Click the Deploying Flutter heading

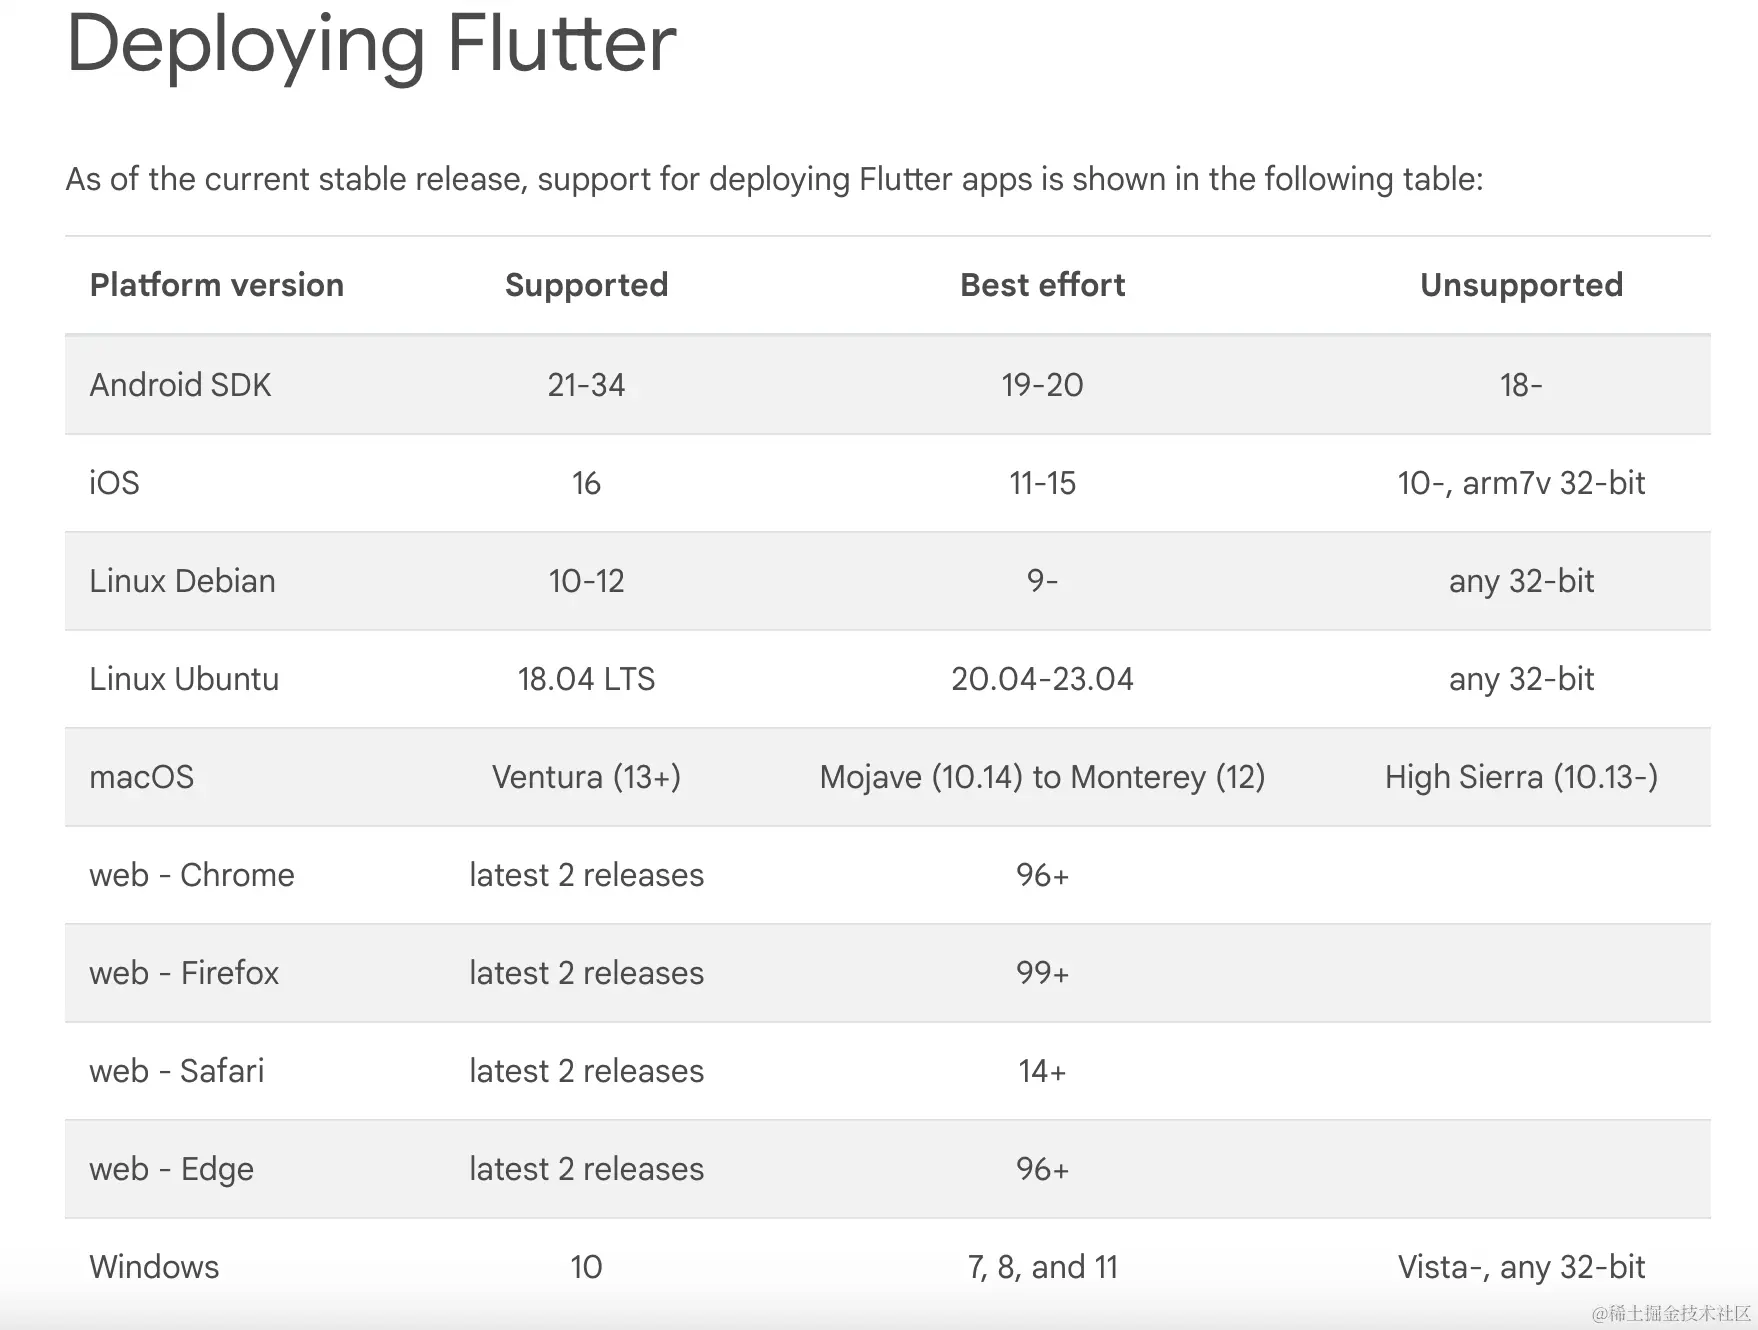(x=371, y=48)
